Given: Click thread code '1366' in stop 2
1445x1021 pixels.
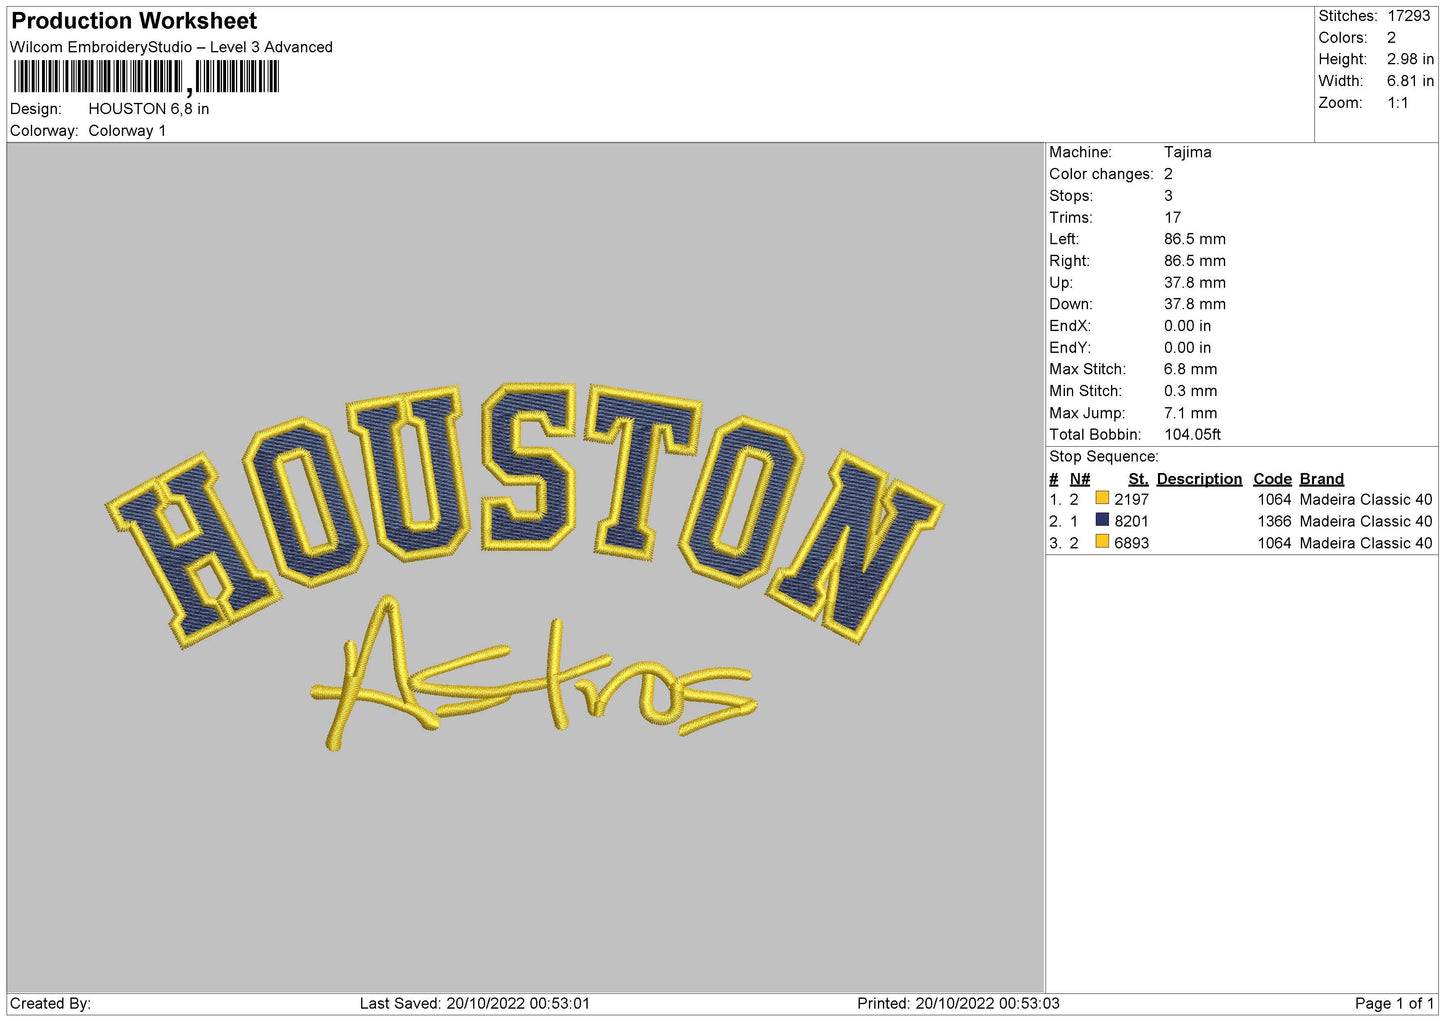Looking at the screenshot, I should pos(1274,522).
